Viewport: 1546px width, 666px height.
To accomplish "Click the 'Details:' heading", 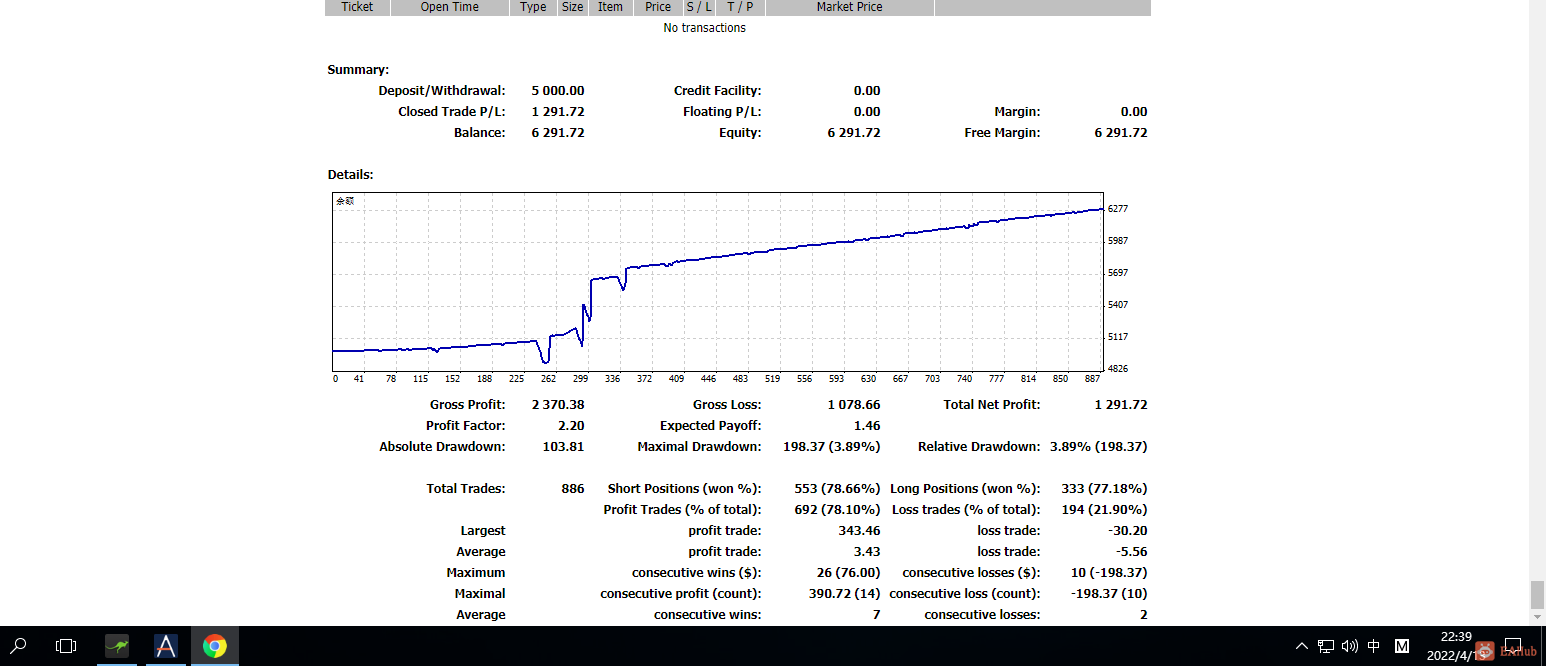I will pyautogui.click(x=350, y=175).
